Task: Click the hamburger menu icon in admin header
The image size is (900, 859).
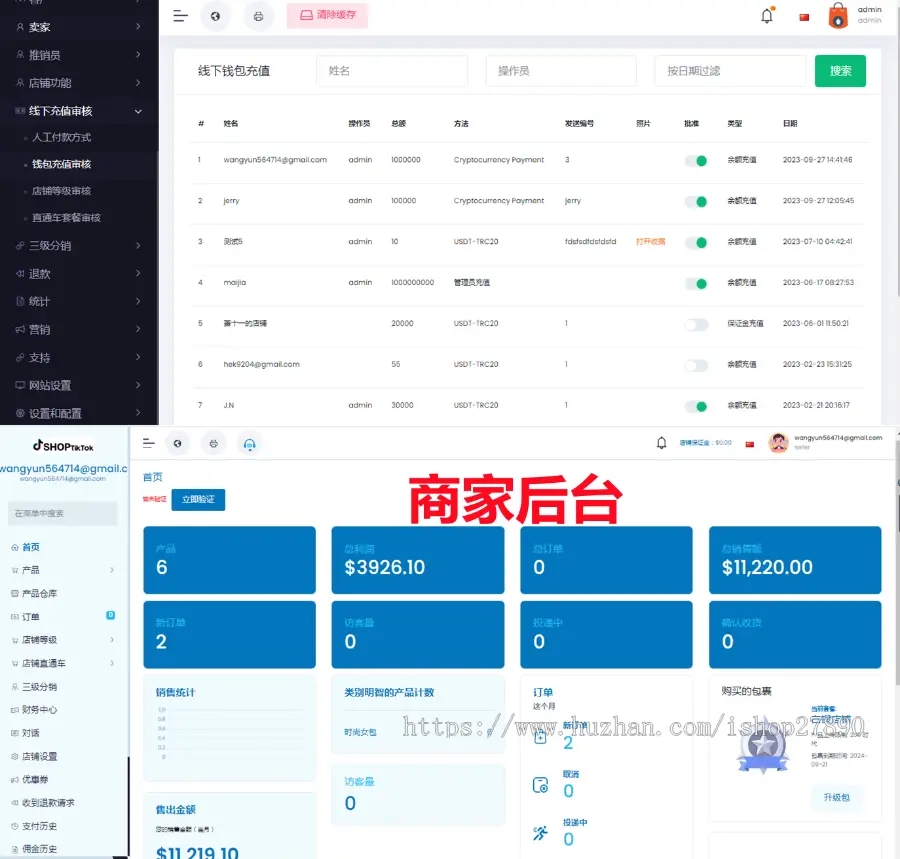Action: pyautogui.click(x=180, y=16)
